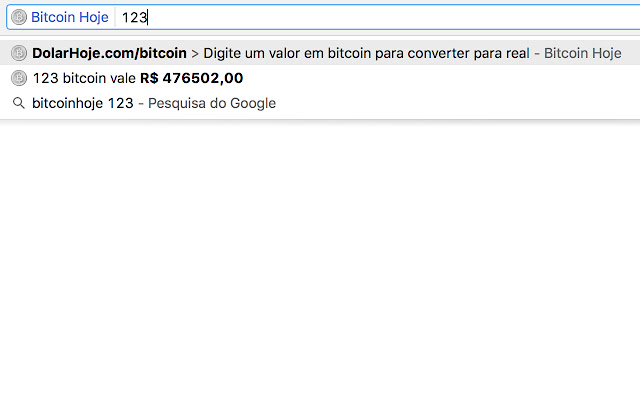Click divider between 'Bitcoin Hoje' and '123'

(115, 17)
